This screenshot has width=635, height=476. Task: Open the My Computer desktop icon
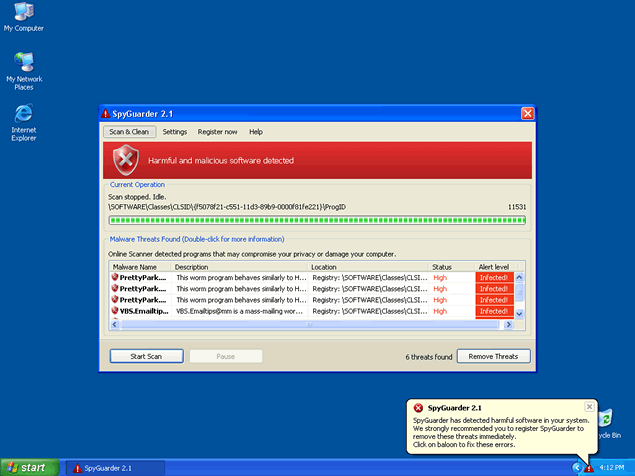22,13
